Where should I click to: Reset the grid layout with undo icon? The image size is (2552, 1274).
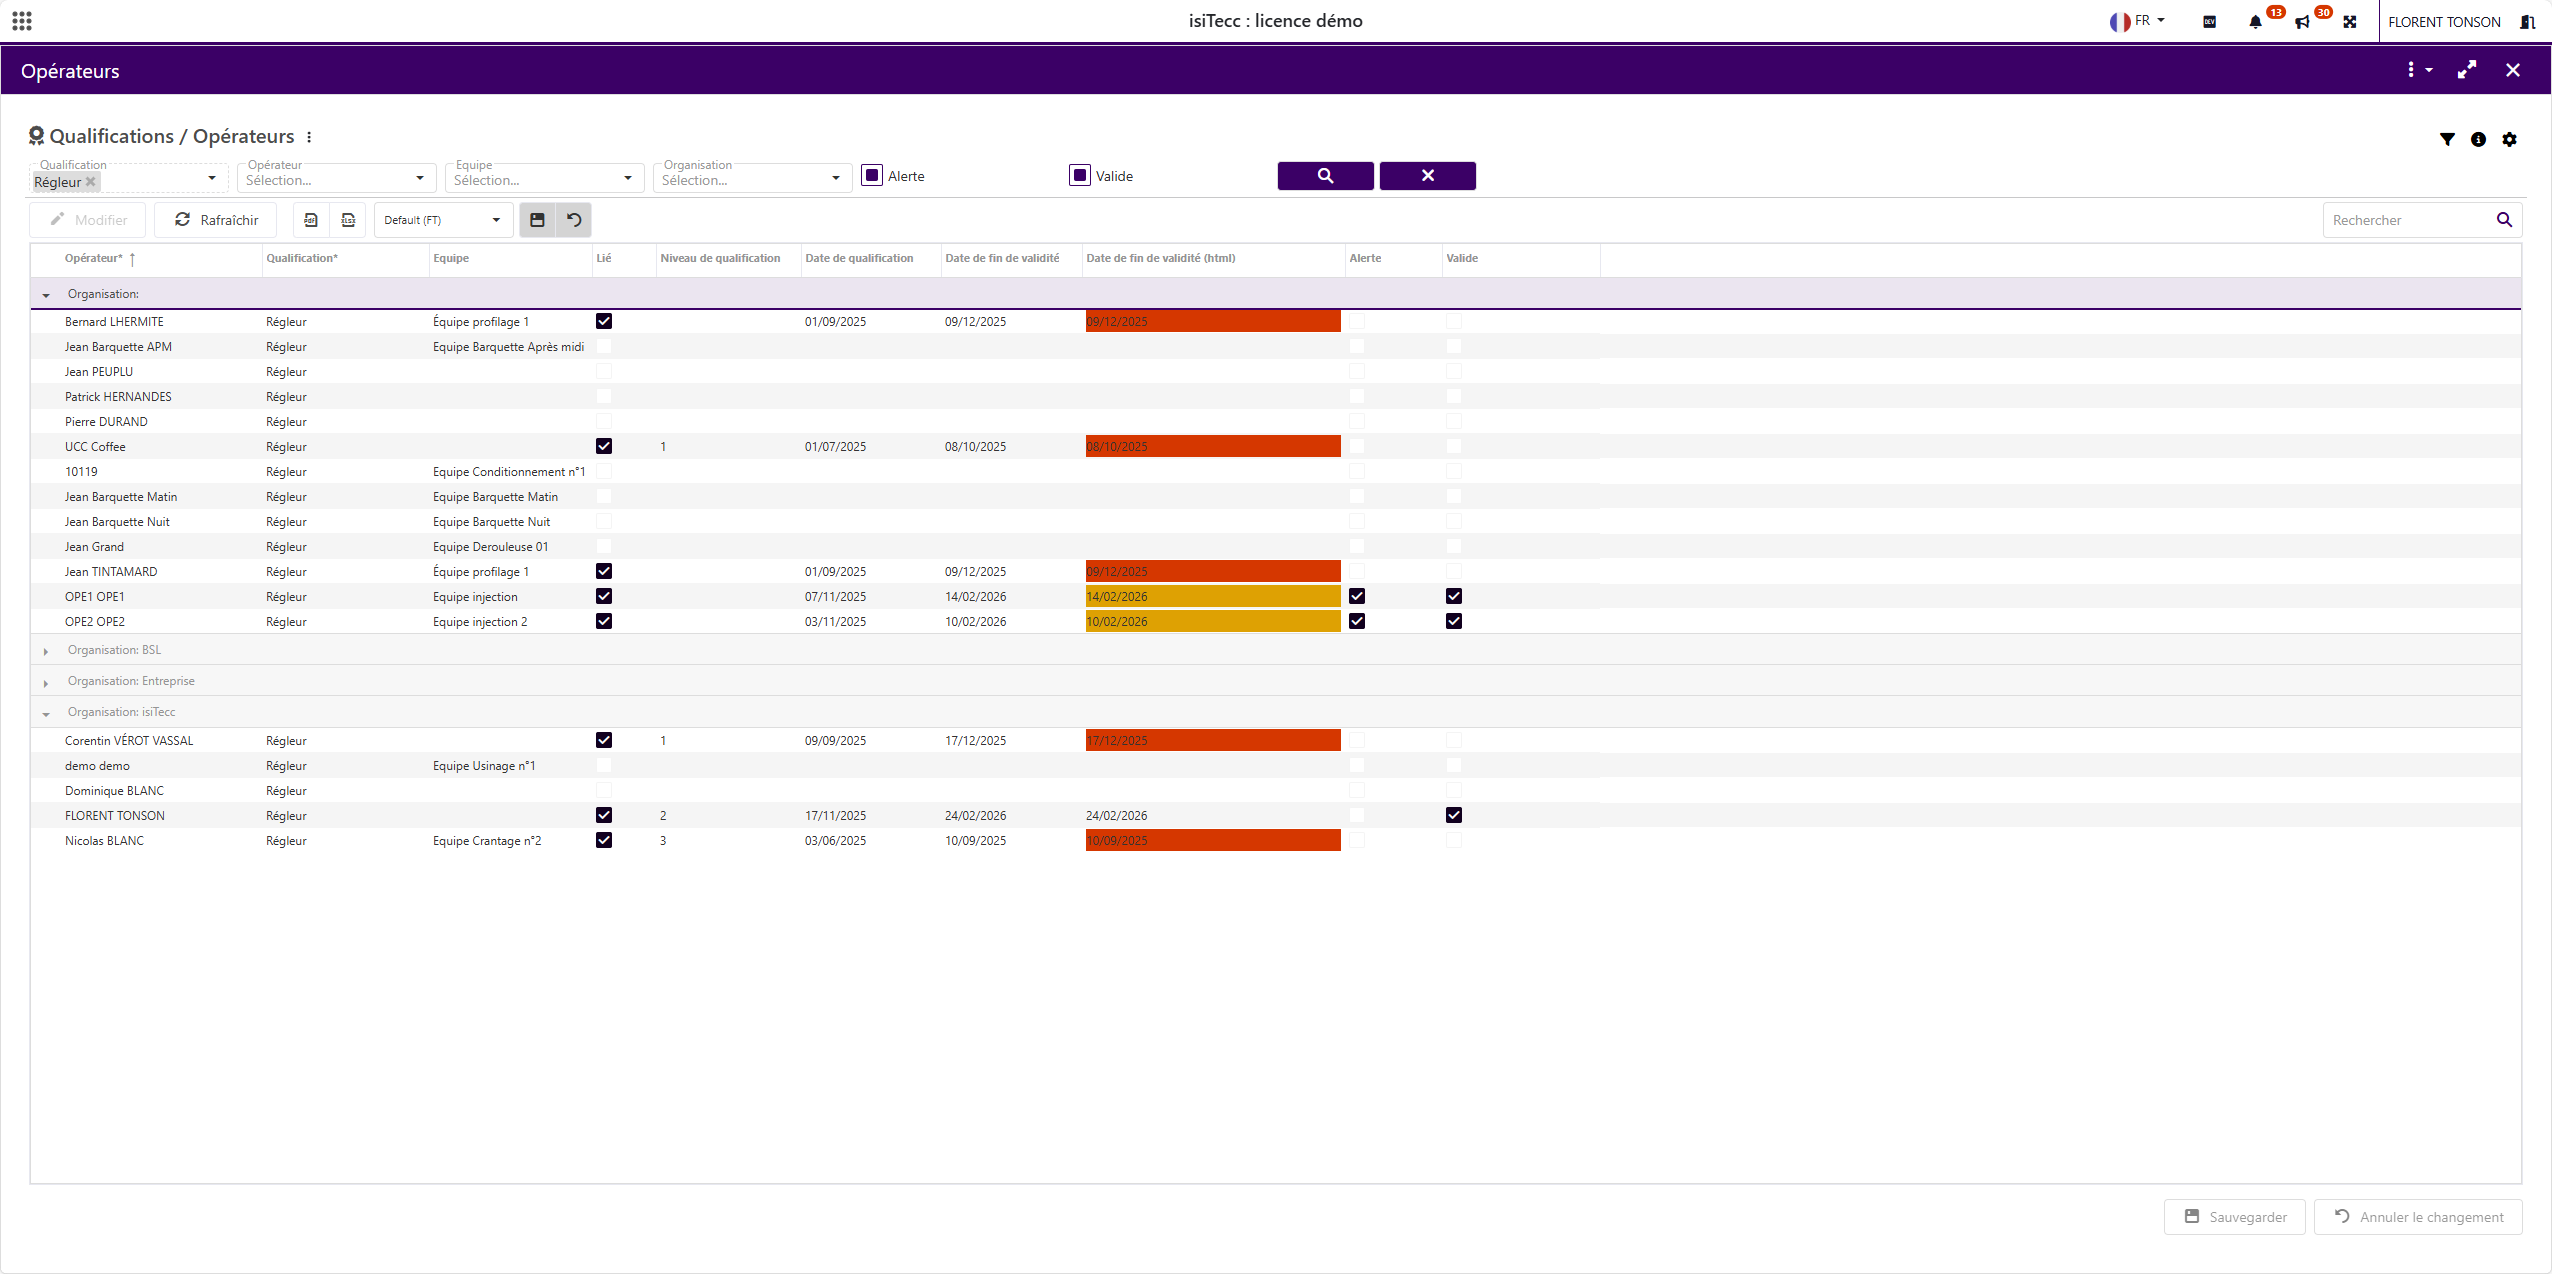pyautogui.click(x=574, y=220)
